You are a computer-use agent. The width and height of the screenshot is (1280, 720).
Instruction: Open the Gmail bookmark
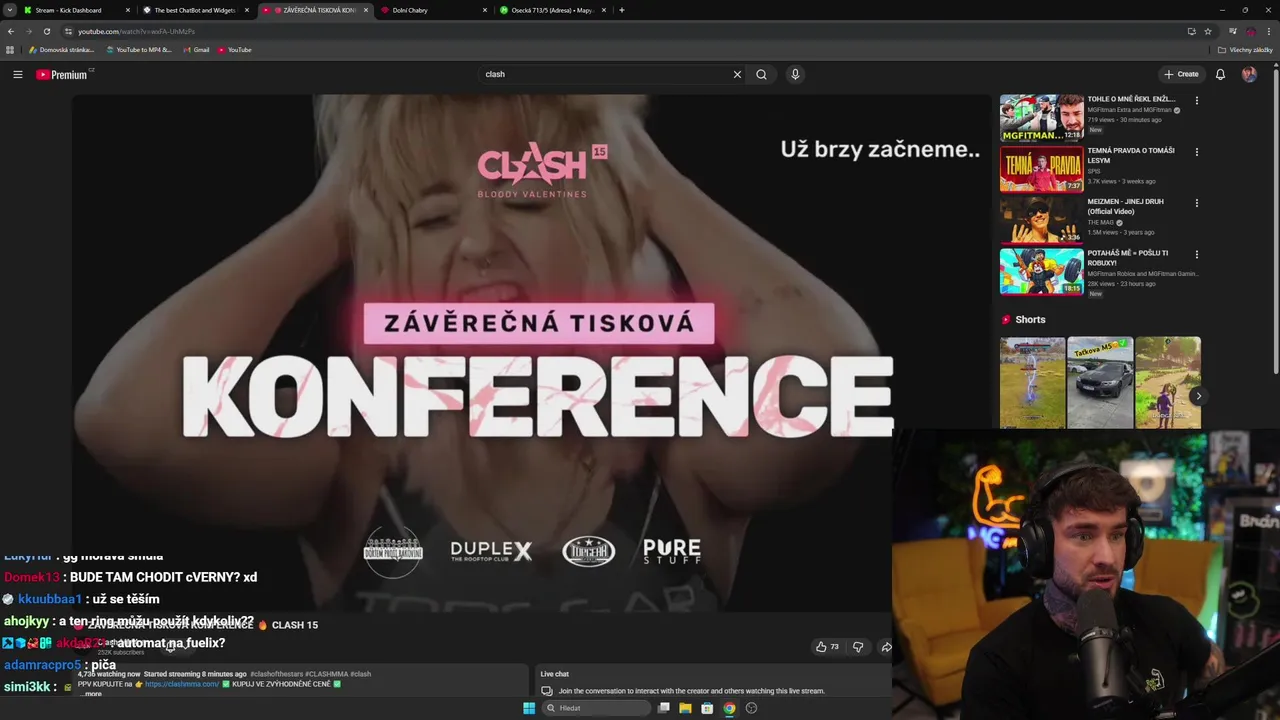click(196, 49)
